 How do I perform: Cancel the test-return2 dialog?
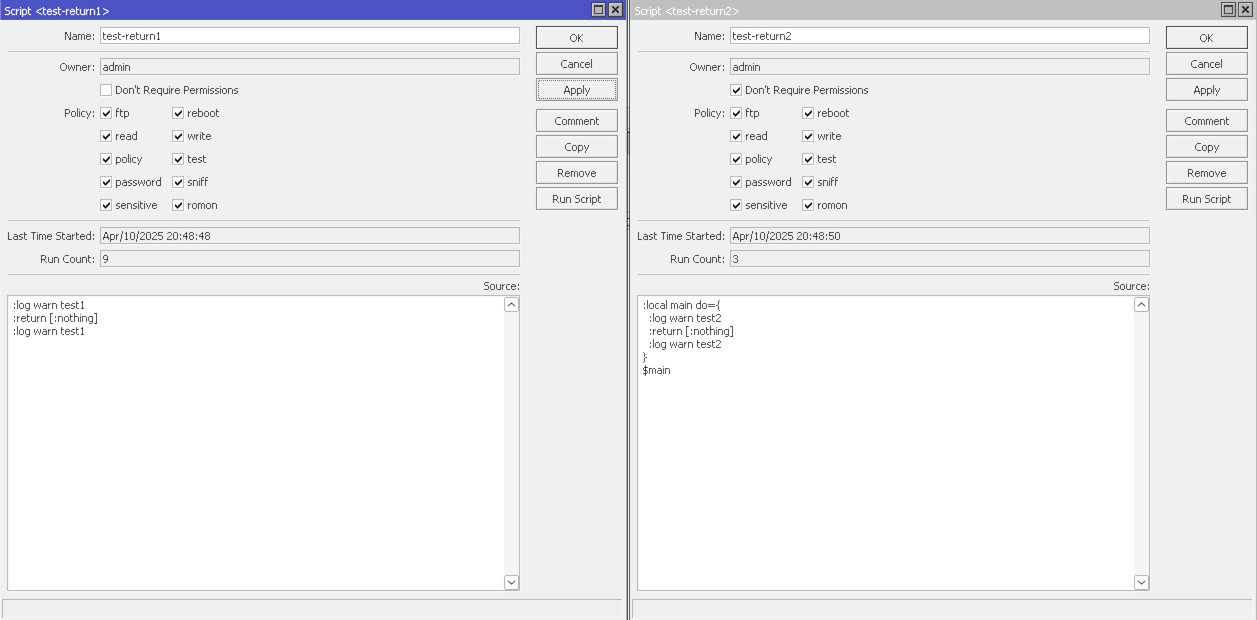[x=1206, y=63]
